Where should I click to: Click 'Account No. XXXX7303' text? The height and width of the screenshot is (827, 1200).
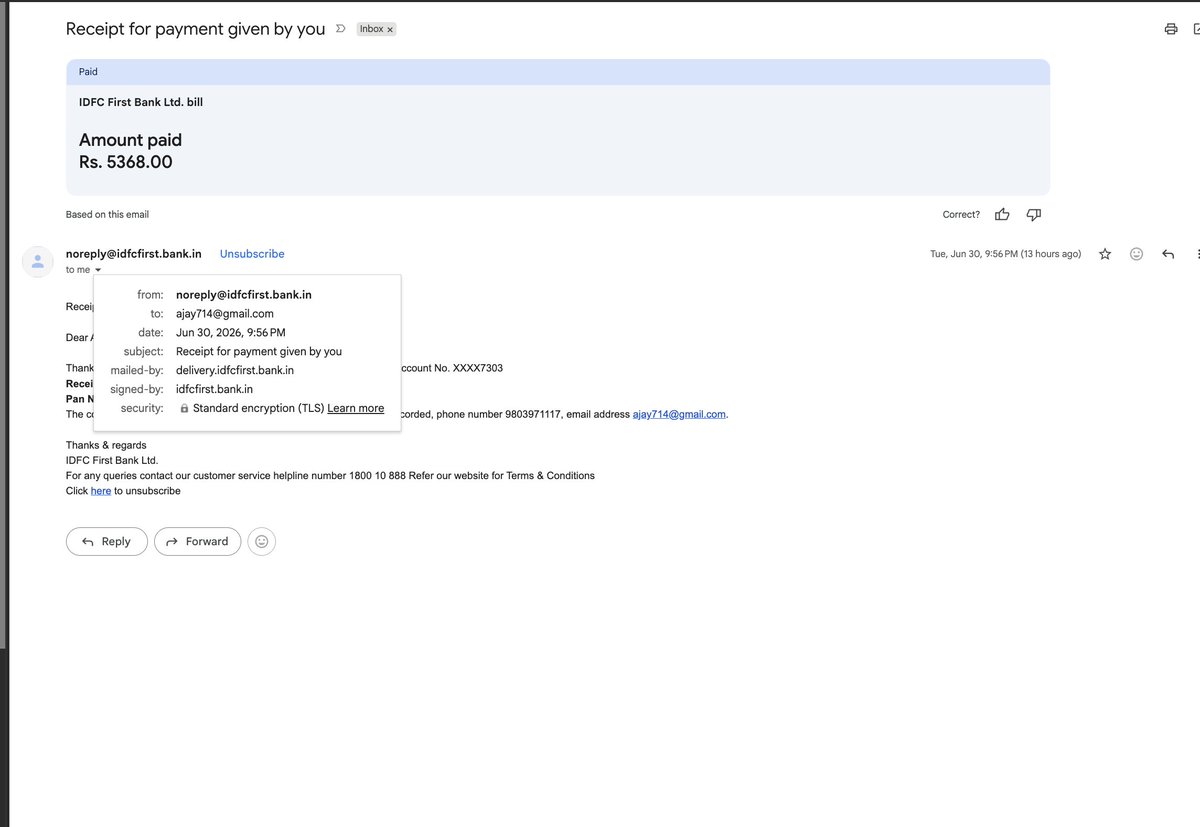[x=451, y=368]
